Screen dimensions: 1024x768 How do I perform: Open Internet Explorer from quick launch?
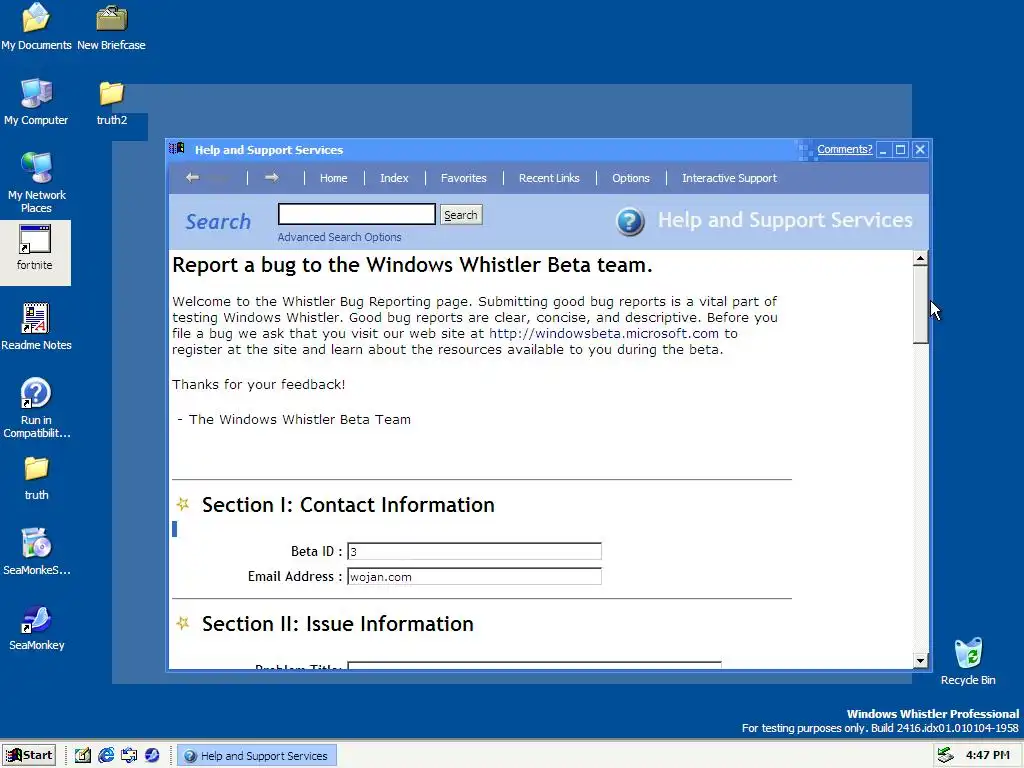106,755
